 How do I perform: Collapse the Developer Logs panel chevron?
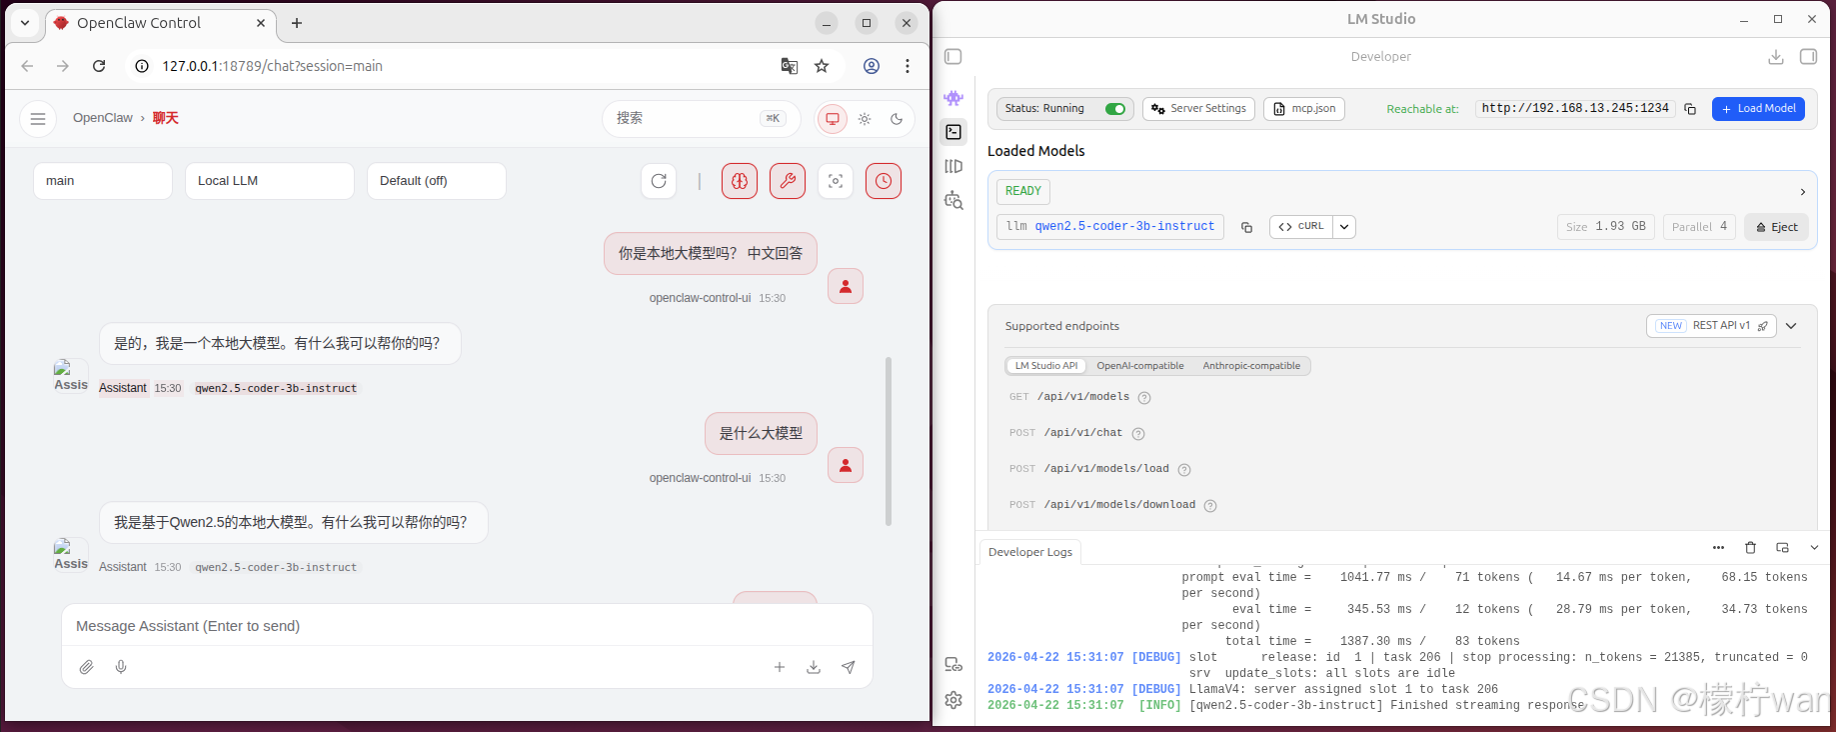(1814, 548)
